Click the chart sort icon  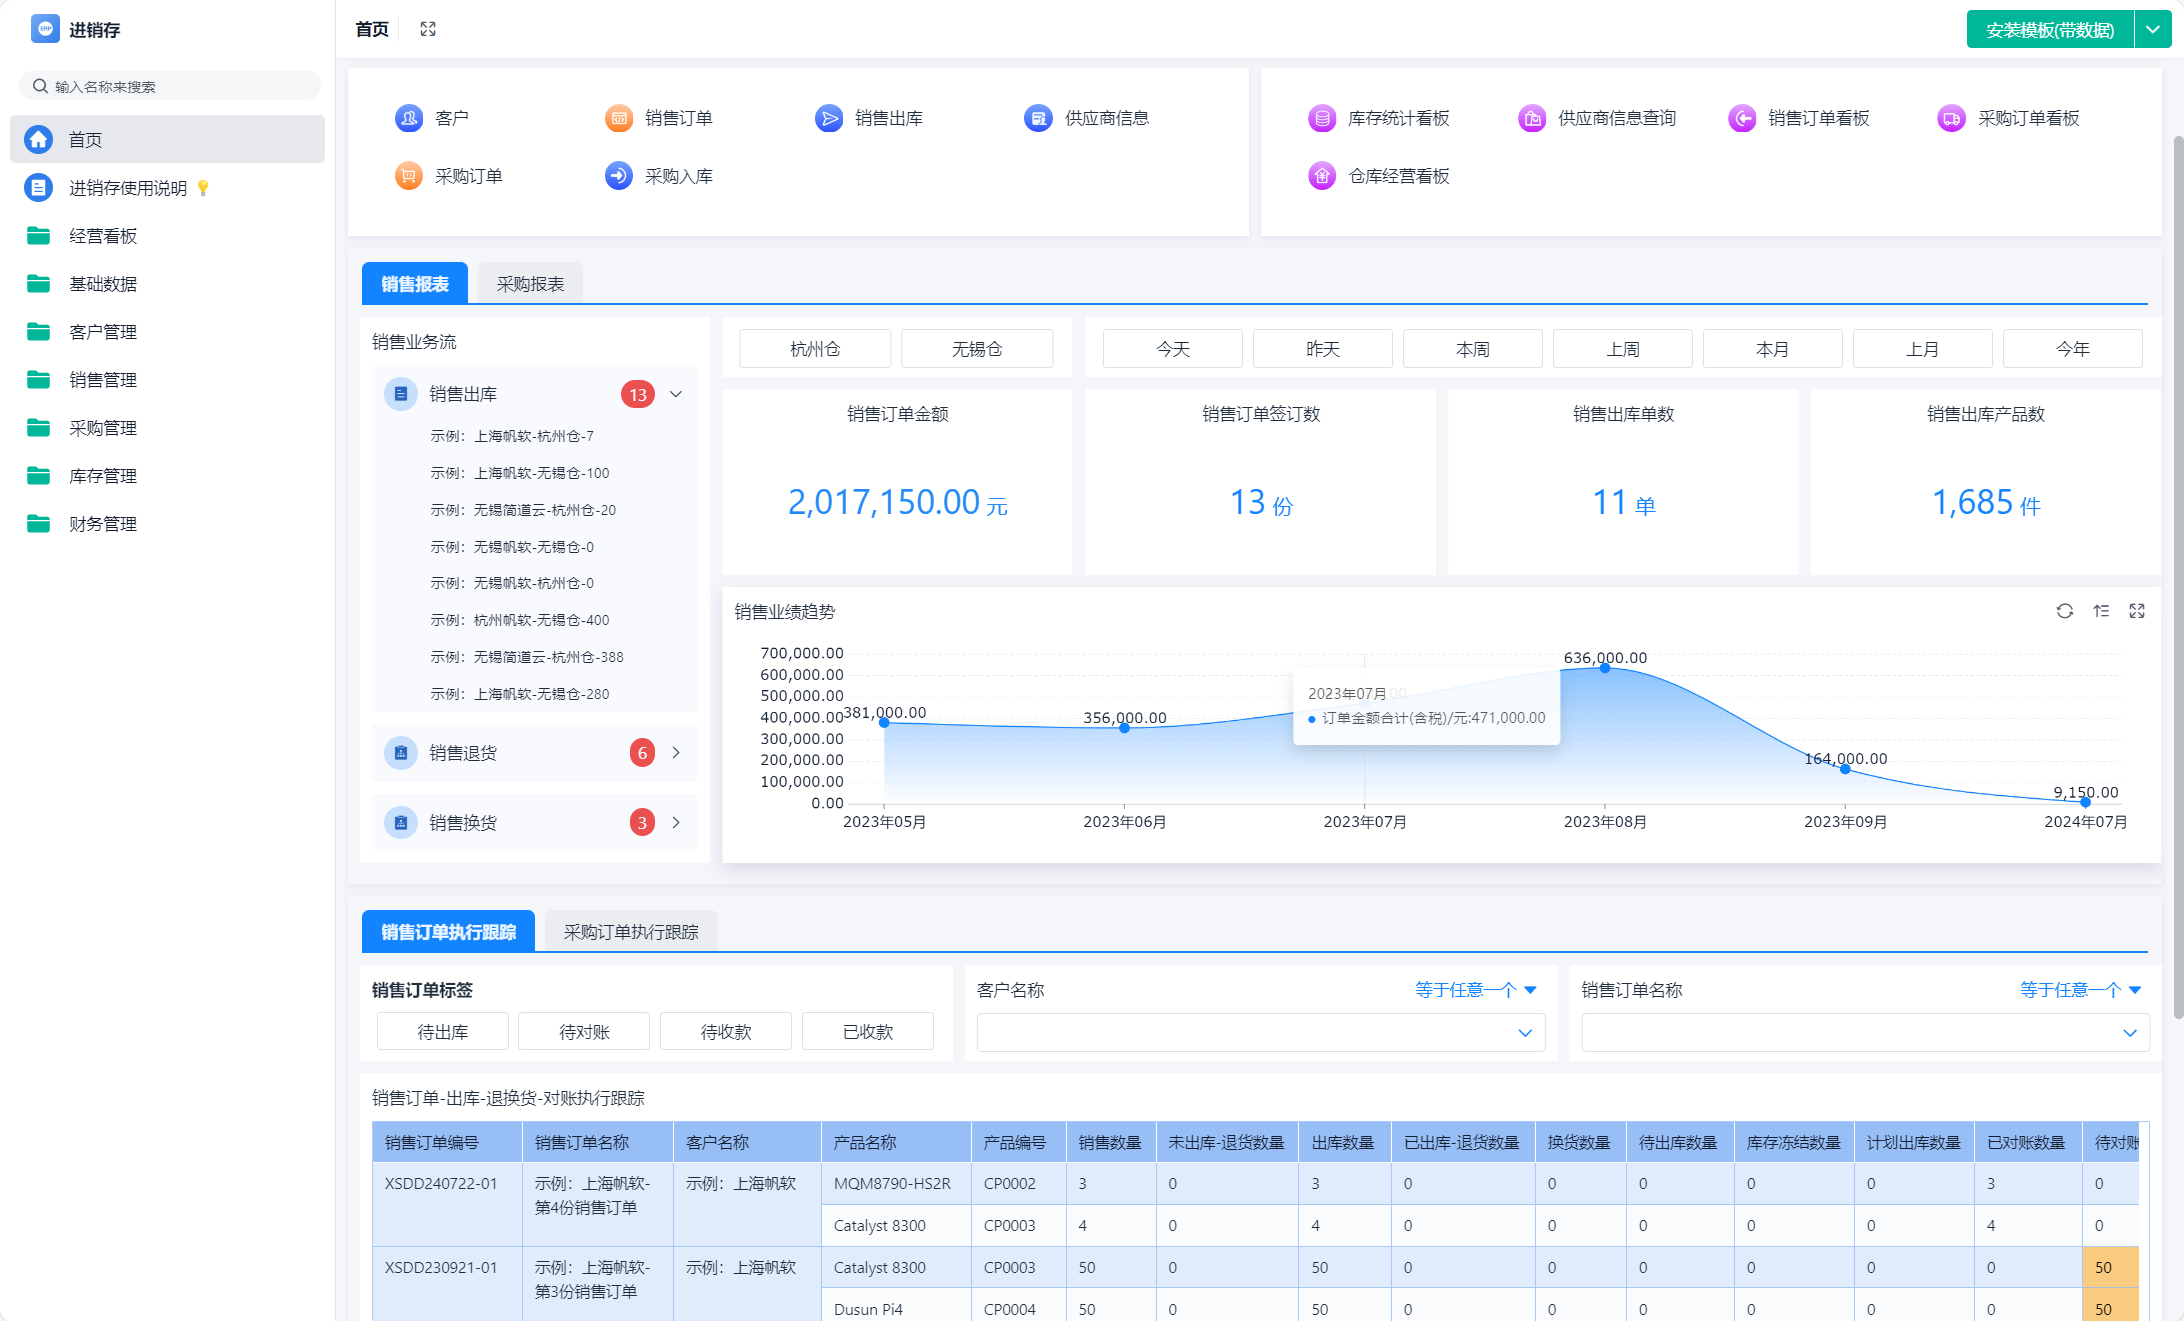point(2101,611)
